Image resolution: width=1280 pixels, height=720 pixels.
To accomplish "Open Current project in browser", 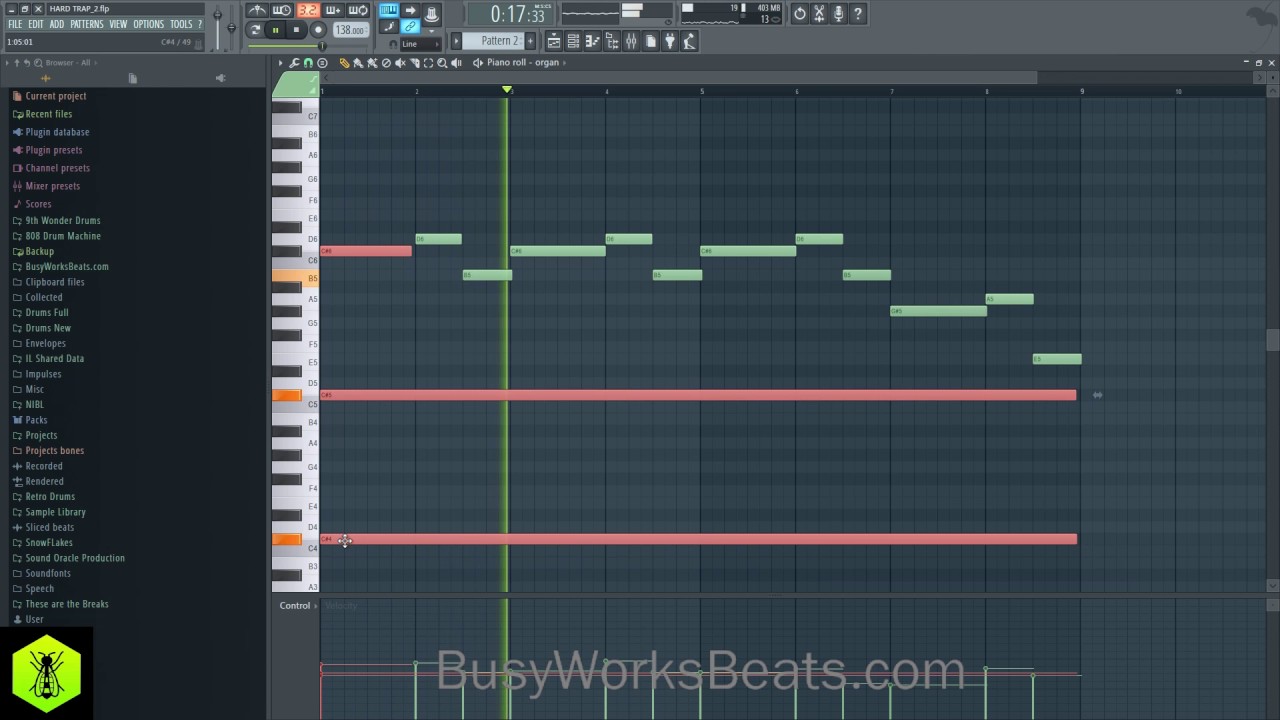I will pyautogui.click(x=55, y=96).
